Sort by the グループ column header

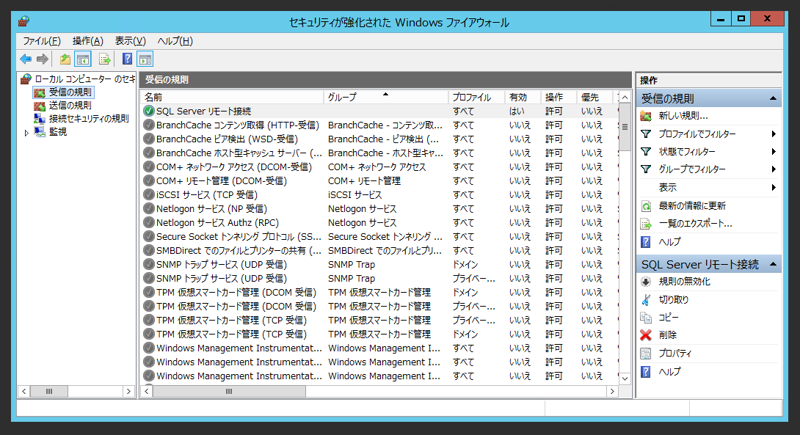coord(386,97)
